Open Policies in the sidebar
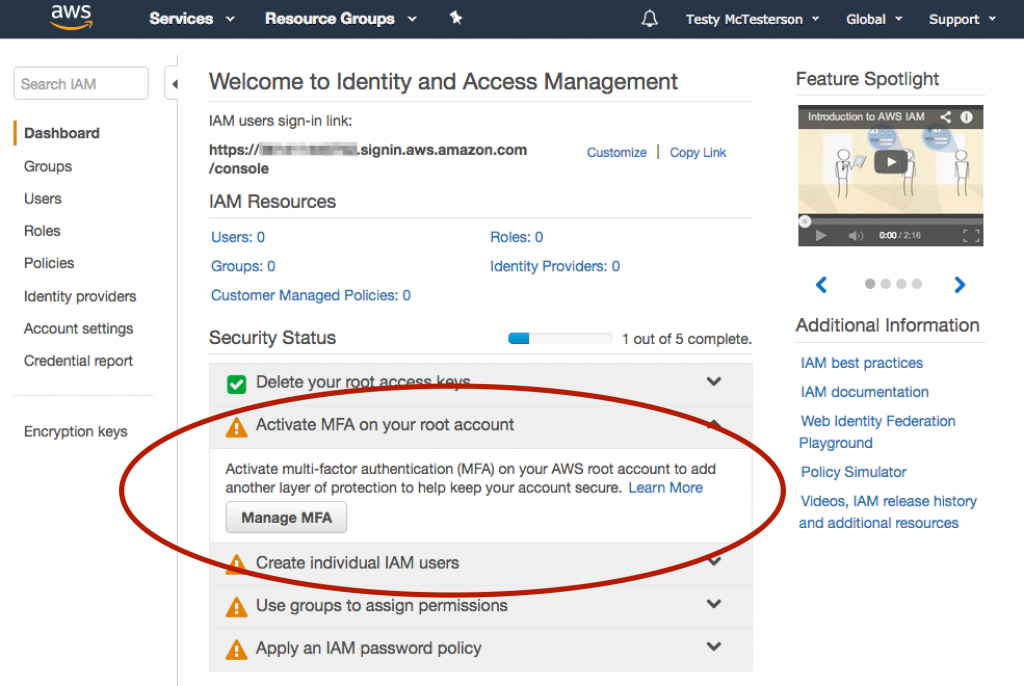The width and height of the screenshot is (1024, 686). pyautogui.click(x=49, y=263)
